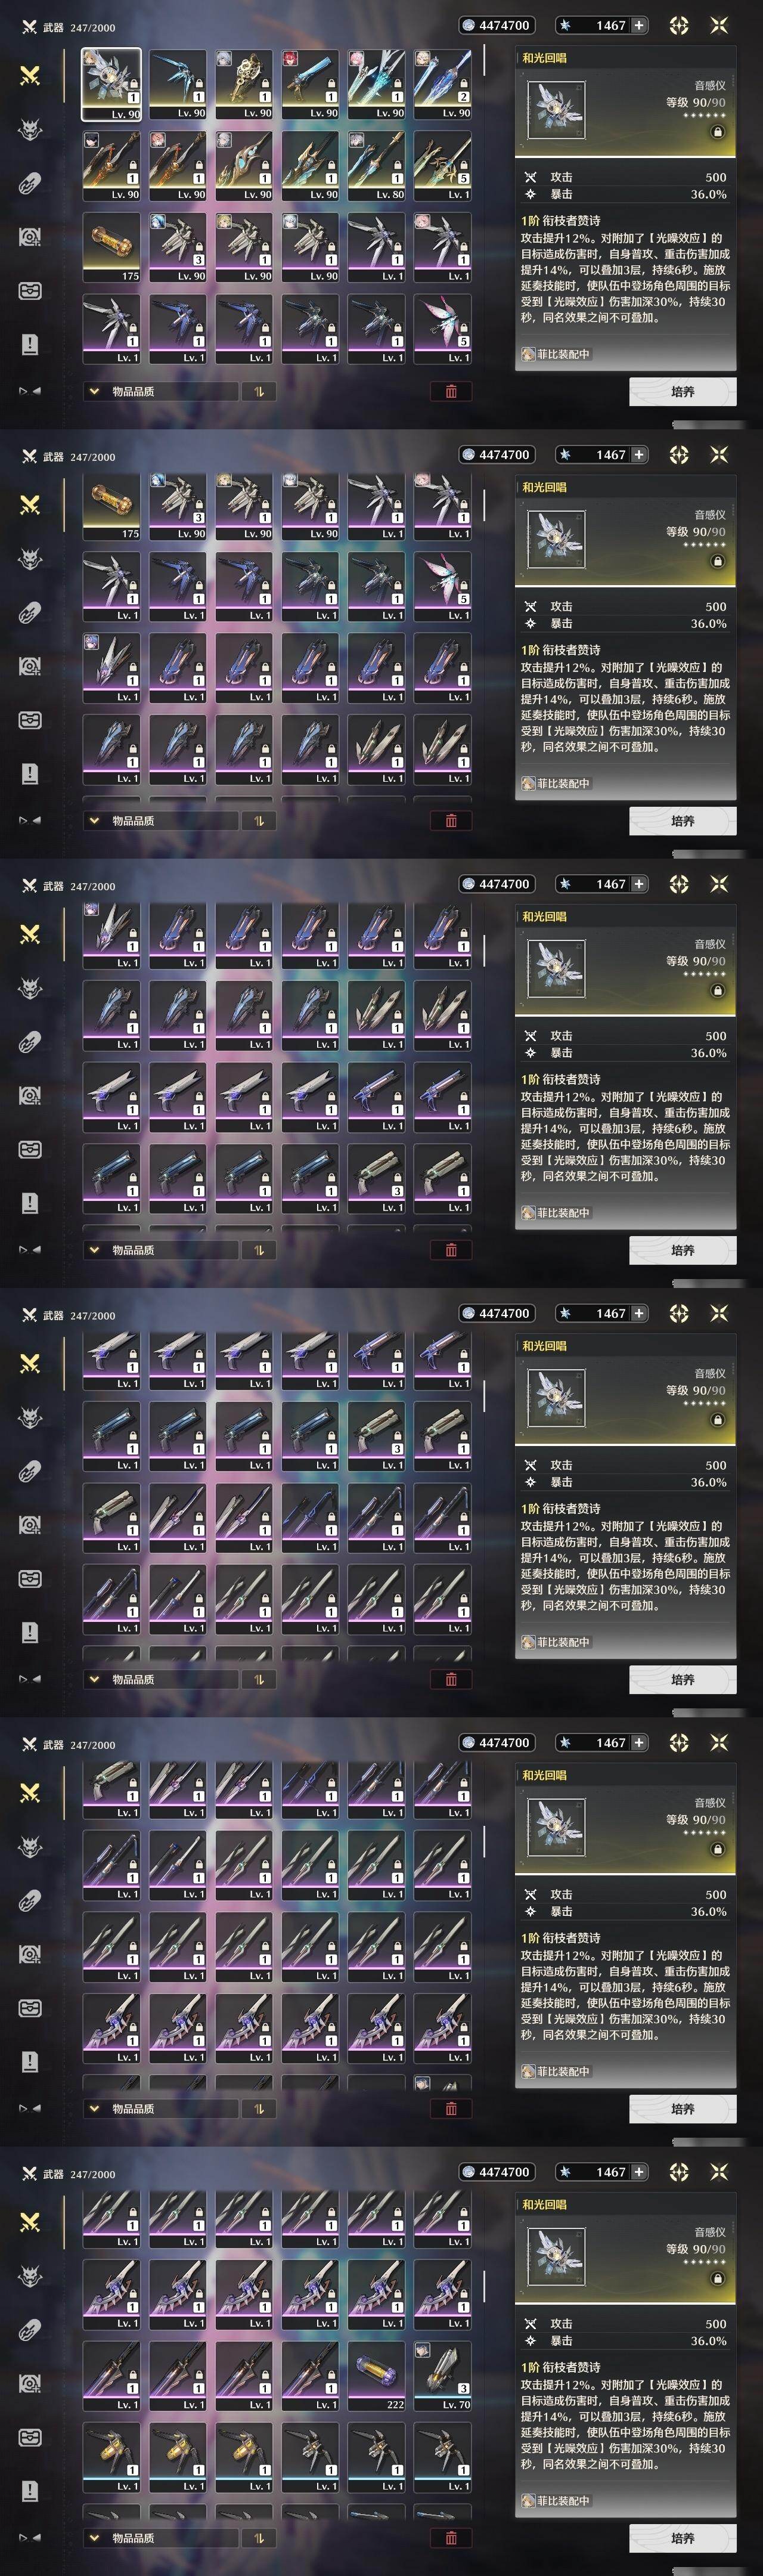Open the pill-shaped supplies tab in topmost sidebar
Image resolution: width=763 pixels, height=2576 pixels.
[x=30, y=183]
